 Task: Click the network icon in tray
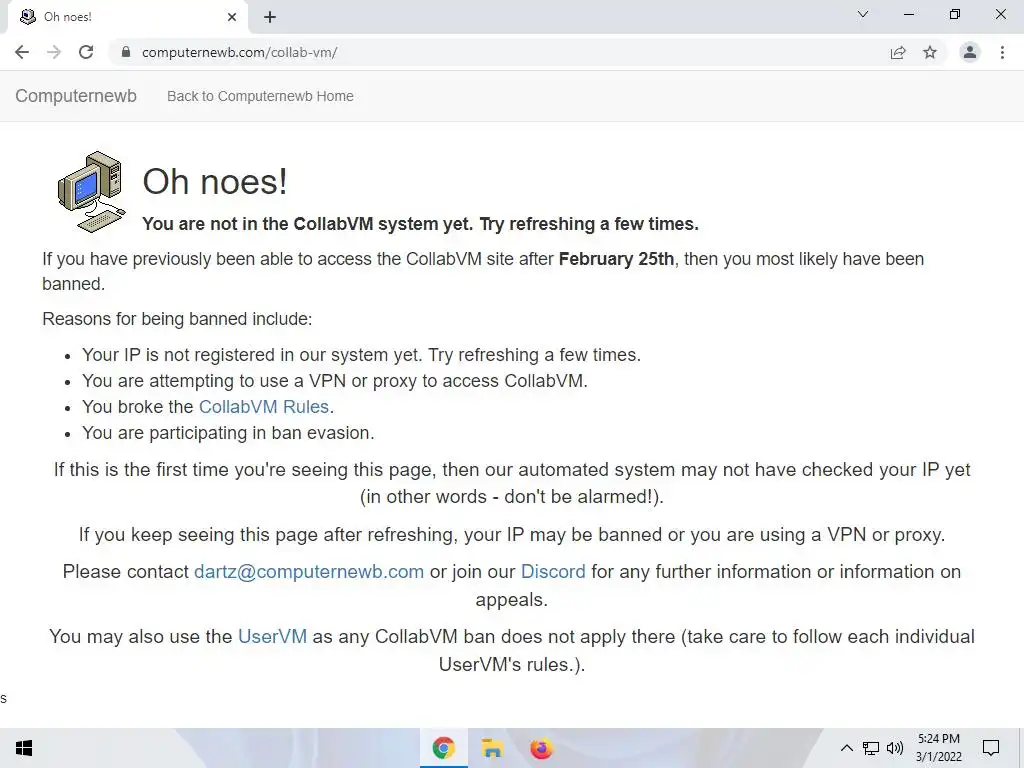(x=871, y=748)
